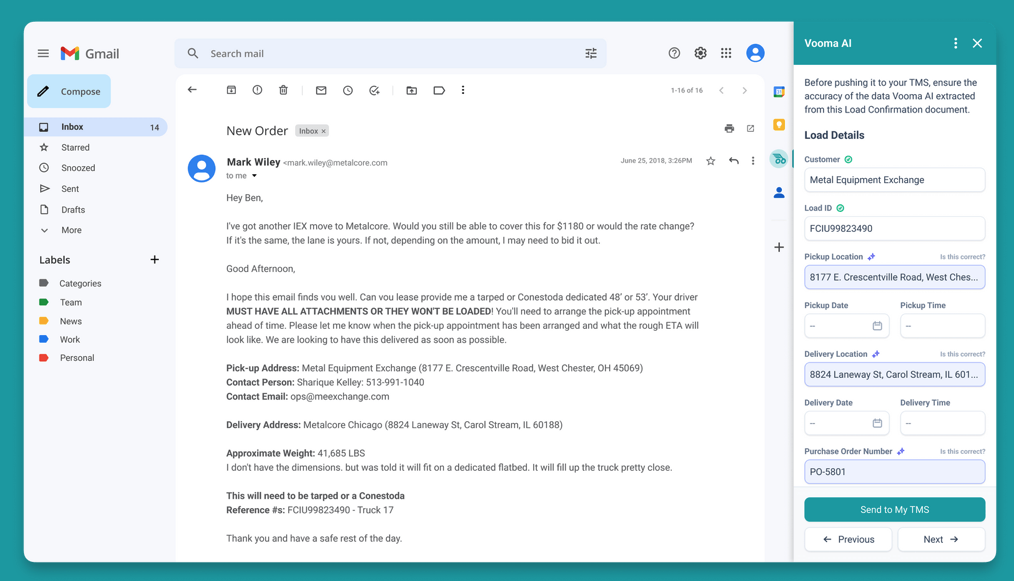The width and height of the screenshot is (1014, 581).
Task: Open Contacts side panel
Action: (x=779, y=192)
